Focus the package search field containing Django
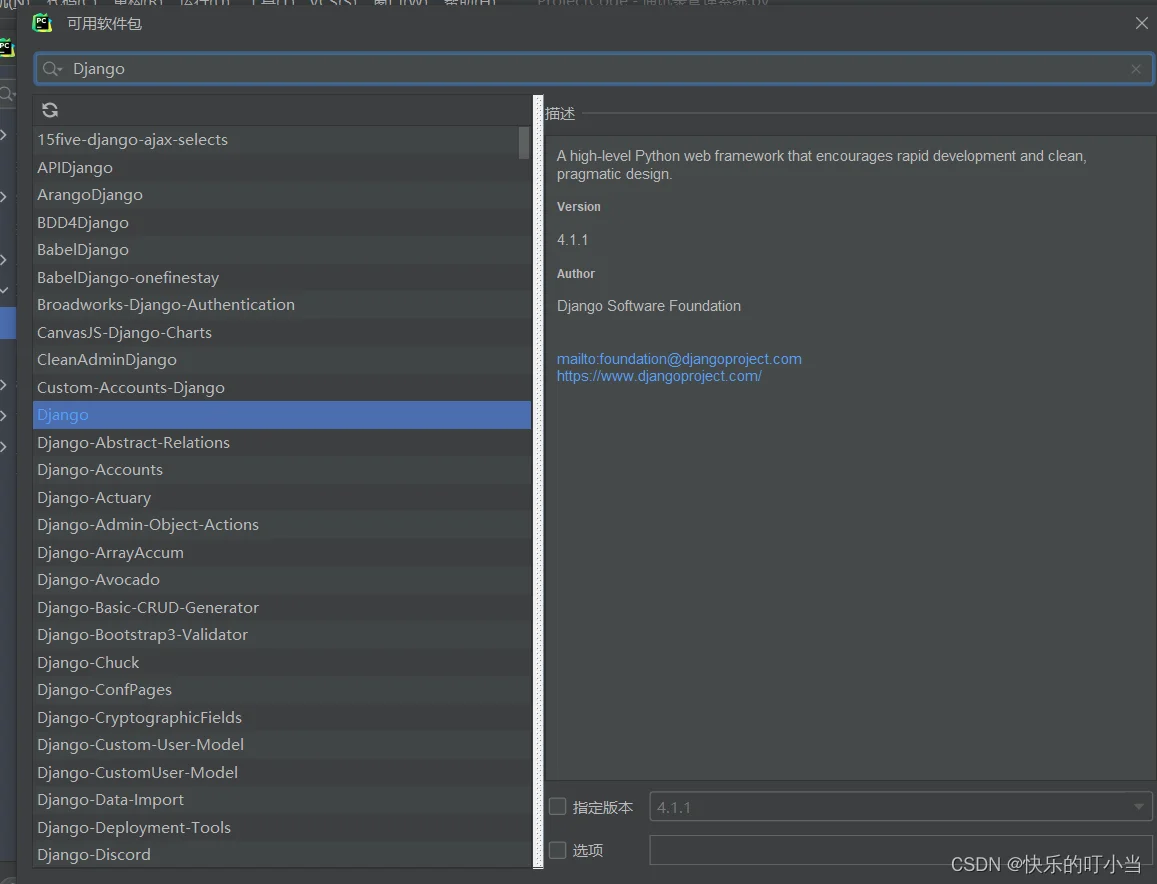Image resolution: width=1157 pixels, height=884 pixels. 594,69
